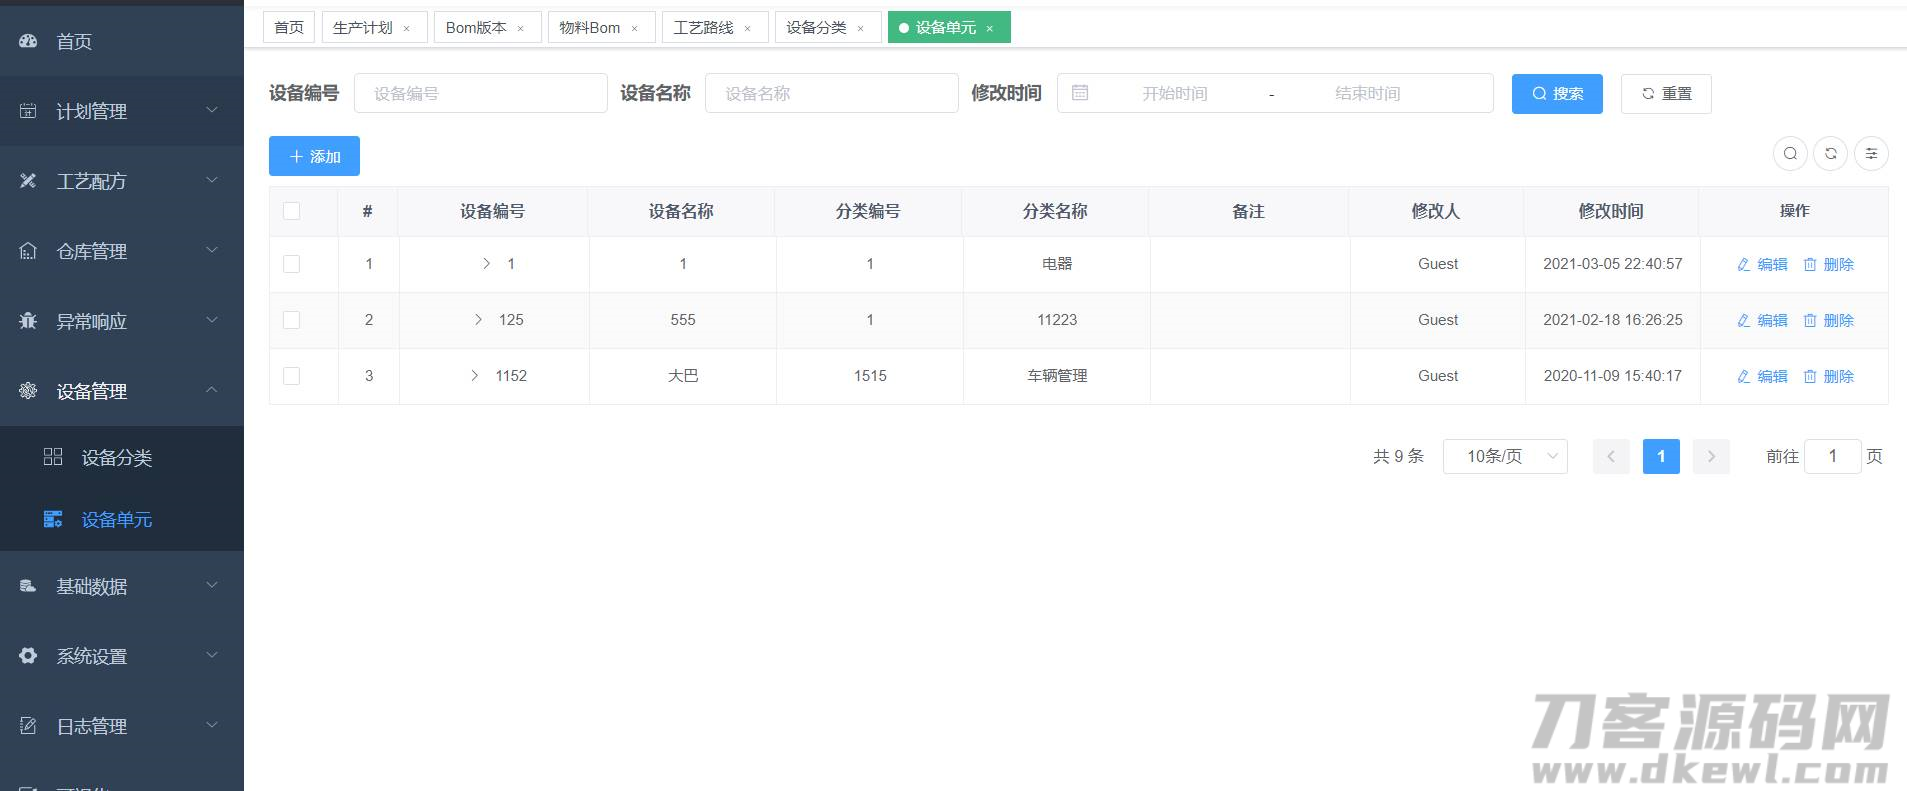The width and height of the screenshot is (1907, 791).
Task: Open column settings round icon
Action: point(1871,153)
